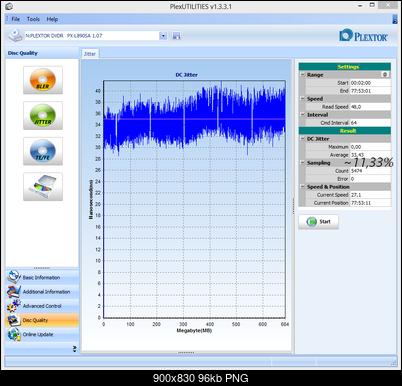Open the Tools menu
This screenshot has width=402, height=386.
(x=33, y=19)
